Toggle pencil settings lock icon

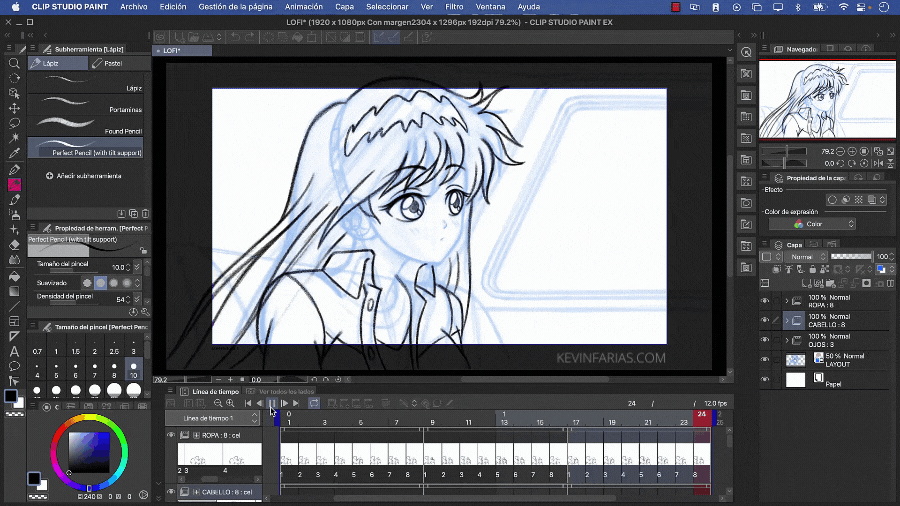pos(143,250)
